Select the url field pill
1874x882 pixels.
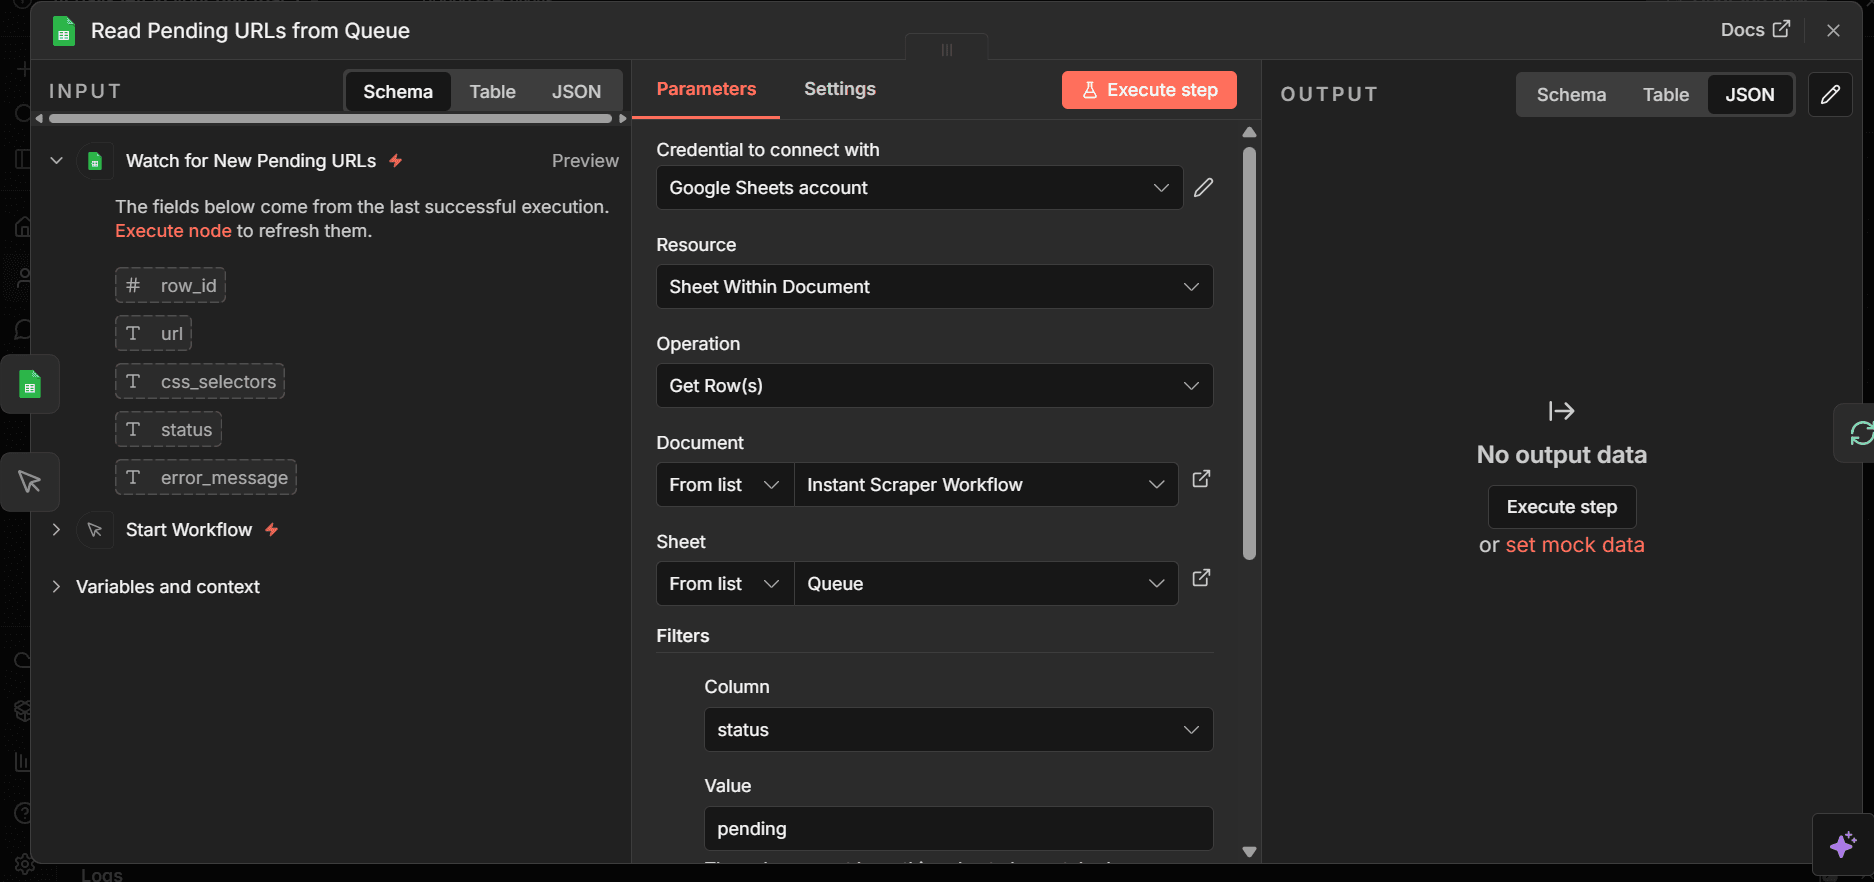[x=153, y=334]
